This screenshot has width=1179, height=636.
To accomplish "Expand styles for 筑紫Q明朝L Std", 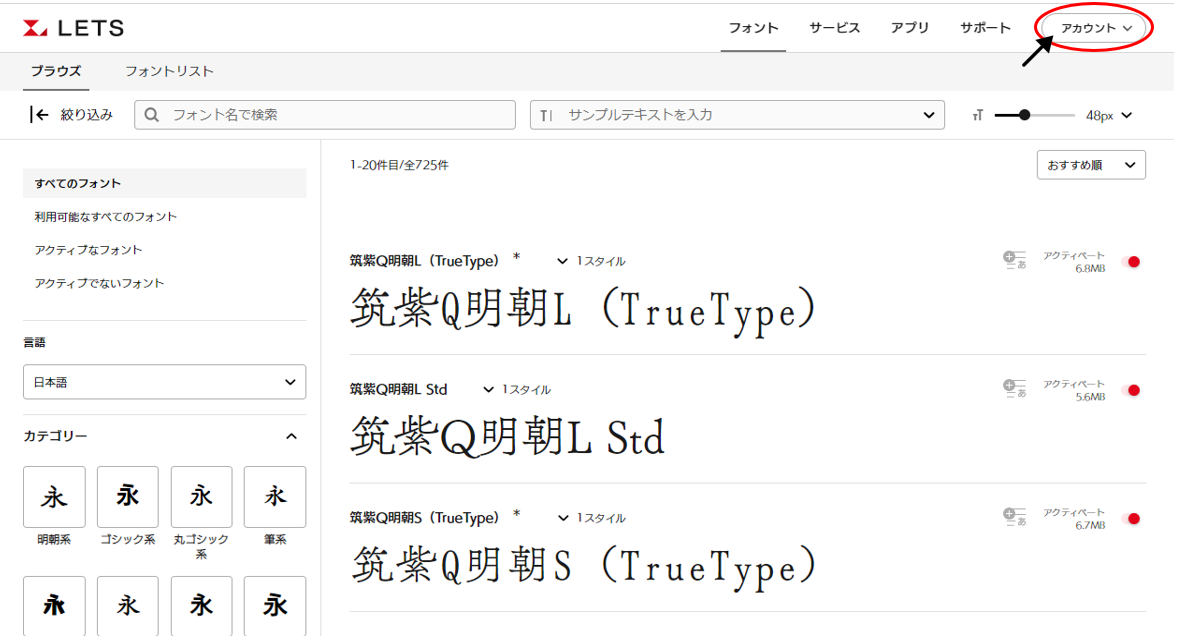I will (x=517, y=389).
